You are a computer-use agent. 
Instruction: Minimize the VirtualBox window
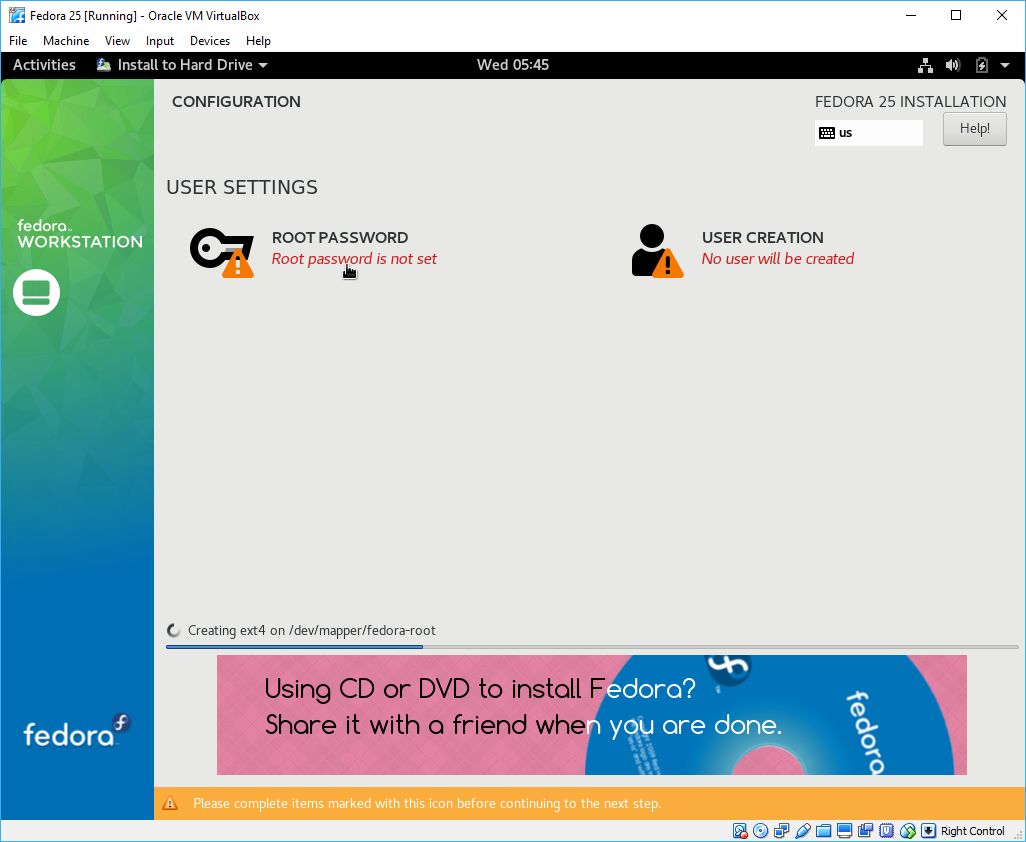911,16
